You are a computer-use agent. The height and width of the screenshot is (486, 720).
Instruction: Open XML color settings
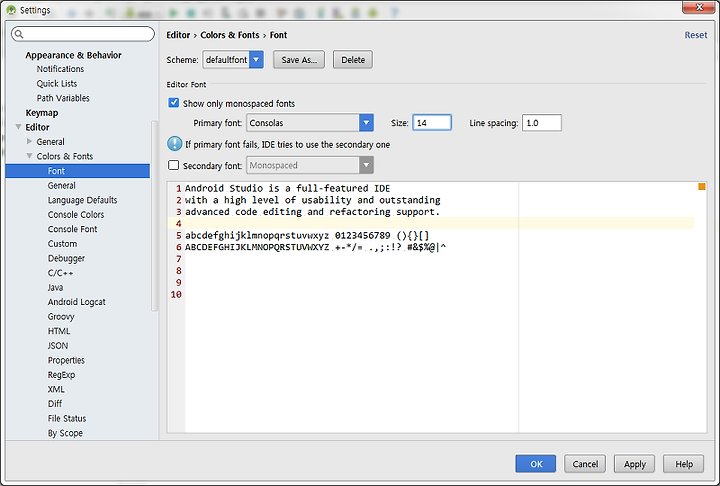[56, 390]
